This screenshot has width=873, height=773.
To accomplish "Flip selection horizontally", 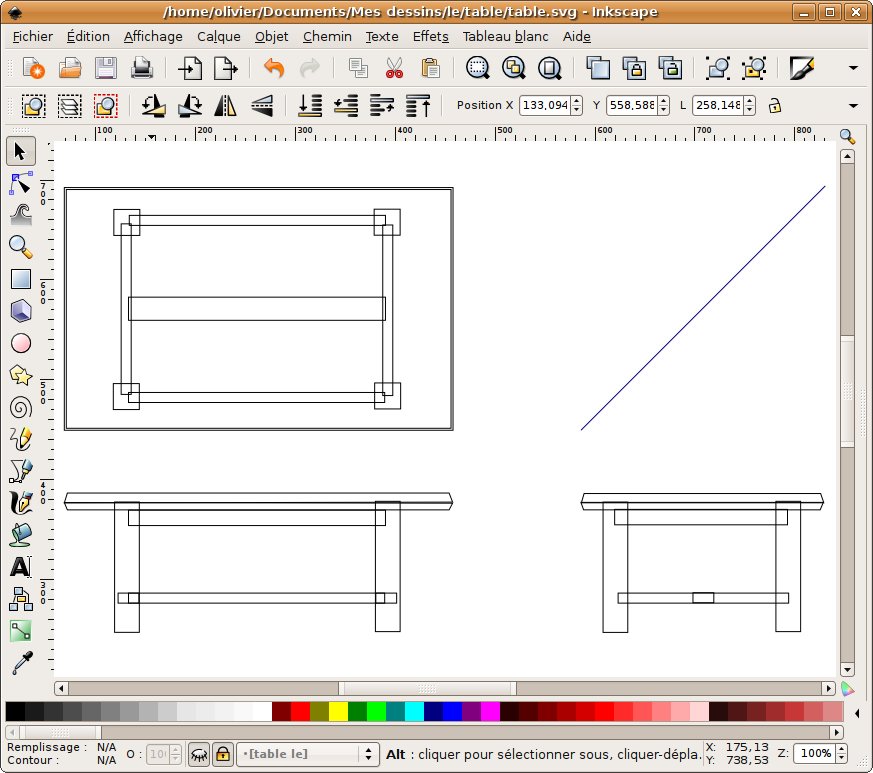I will click(225, 105).
